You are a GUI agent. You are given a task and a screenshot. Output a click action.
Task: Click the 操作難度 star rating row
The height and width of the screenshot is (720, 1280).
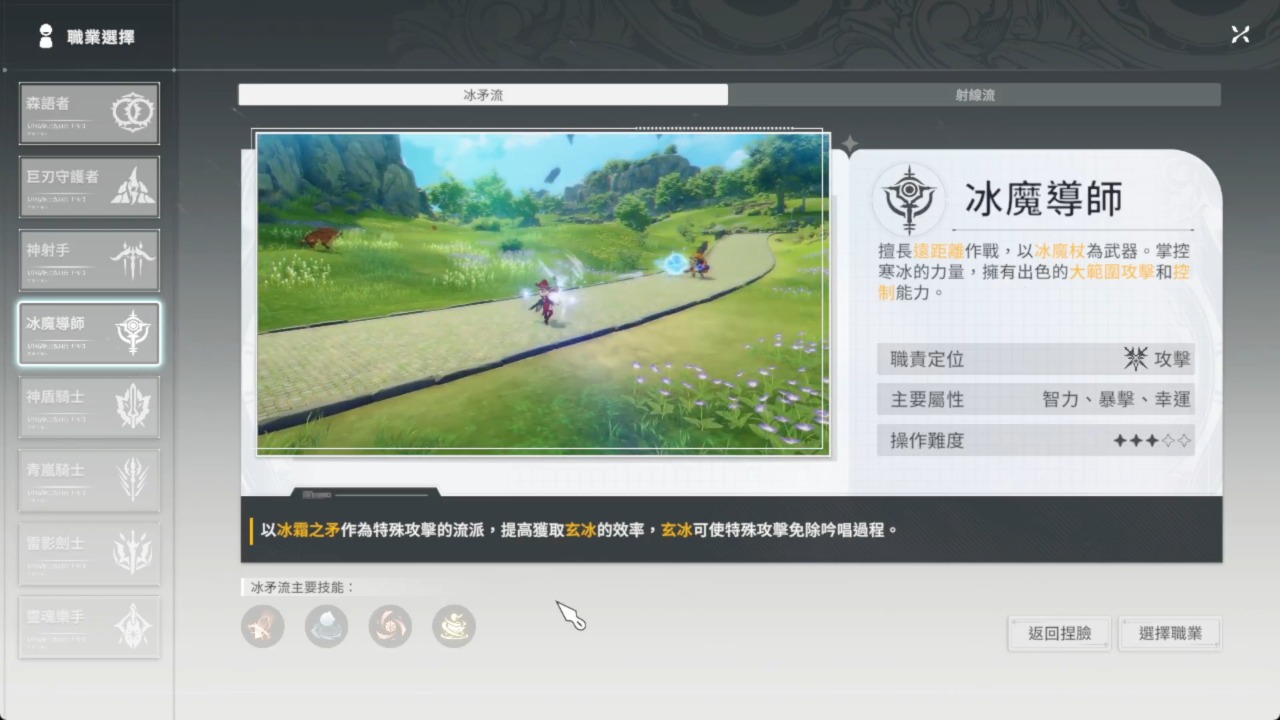[1035, 440]
